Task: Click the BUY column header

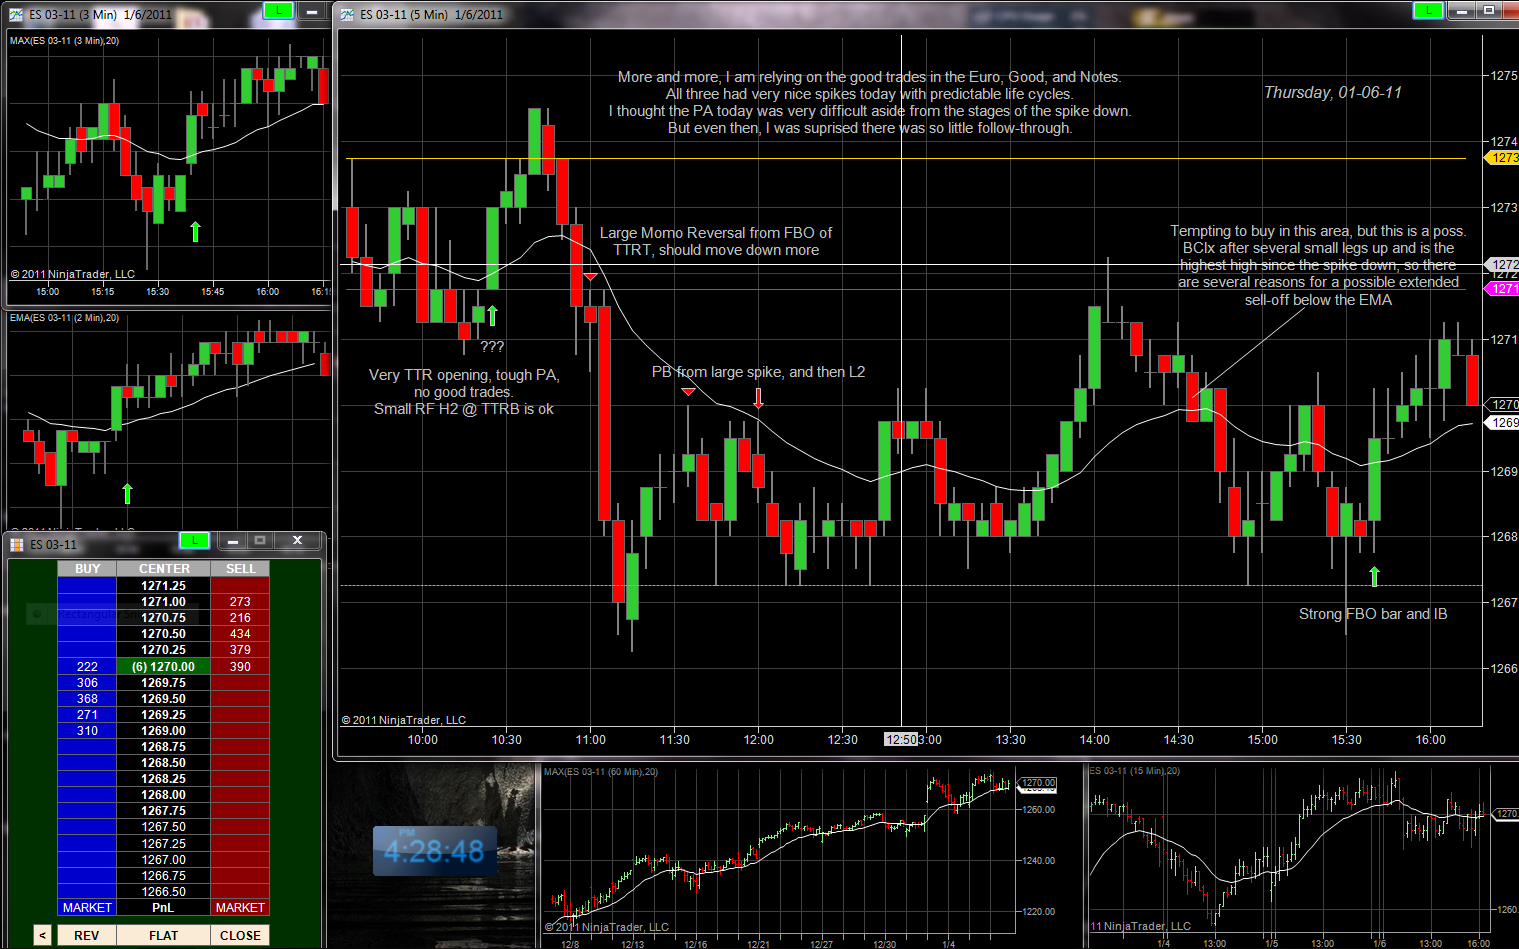Action: click(87, 569)
